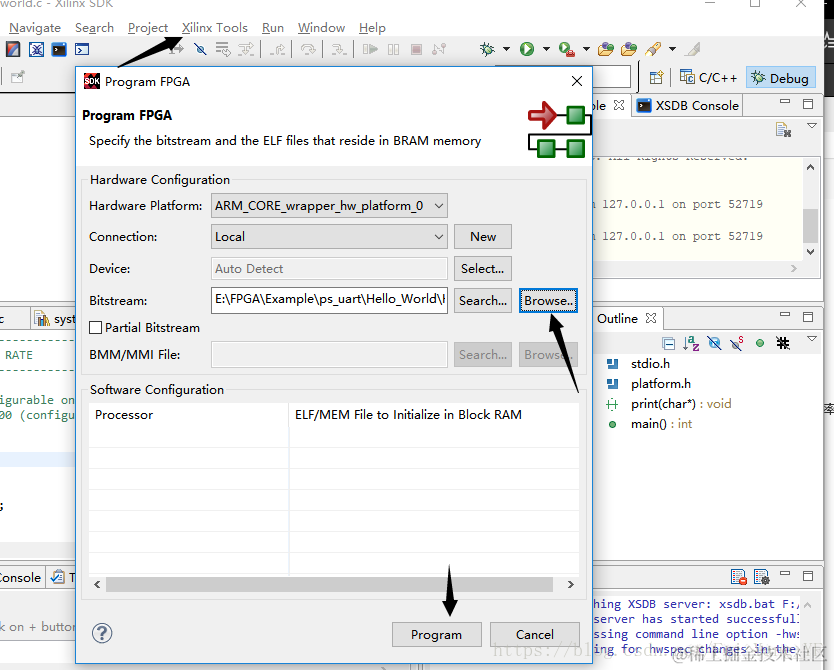Click Search... next to Bitstream
Image resolution: width=834 pixels, height=670 pixels.
pos(483,300)
